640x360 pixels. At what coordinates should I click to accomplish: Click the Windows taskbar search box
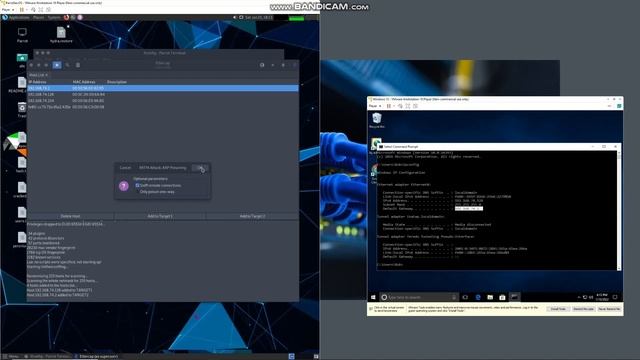[419, 297]
